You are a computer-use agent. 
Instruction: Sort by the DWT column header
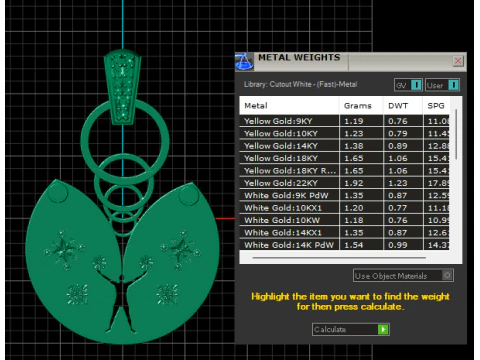pyautogui.click(x=403, y=106)
